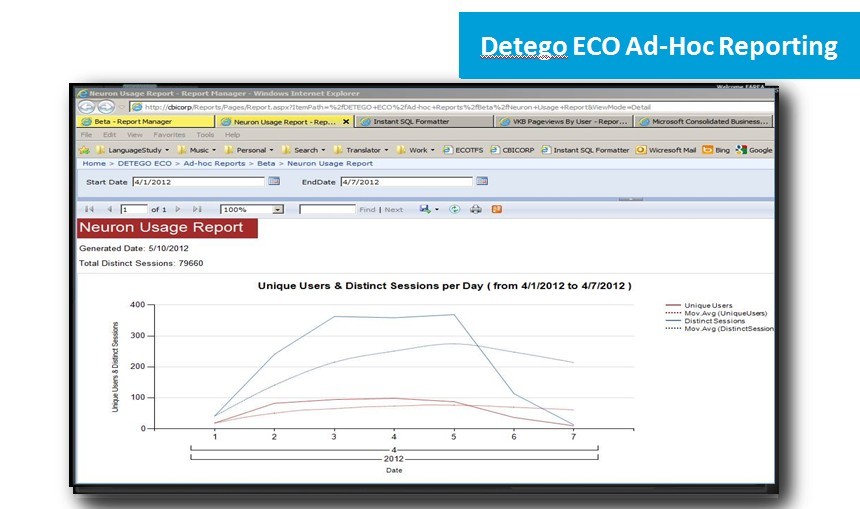Image resolution: width=860 pixels, height=509 pixels.
Task: Switch to Beta - Report Manager tab
Action: pos(146,122)
